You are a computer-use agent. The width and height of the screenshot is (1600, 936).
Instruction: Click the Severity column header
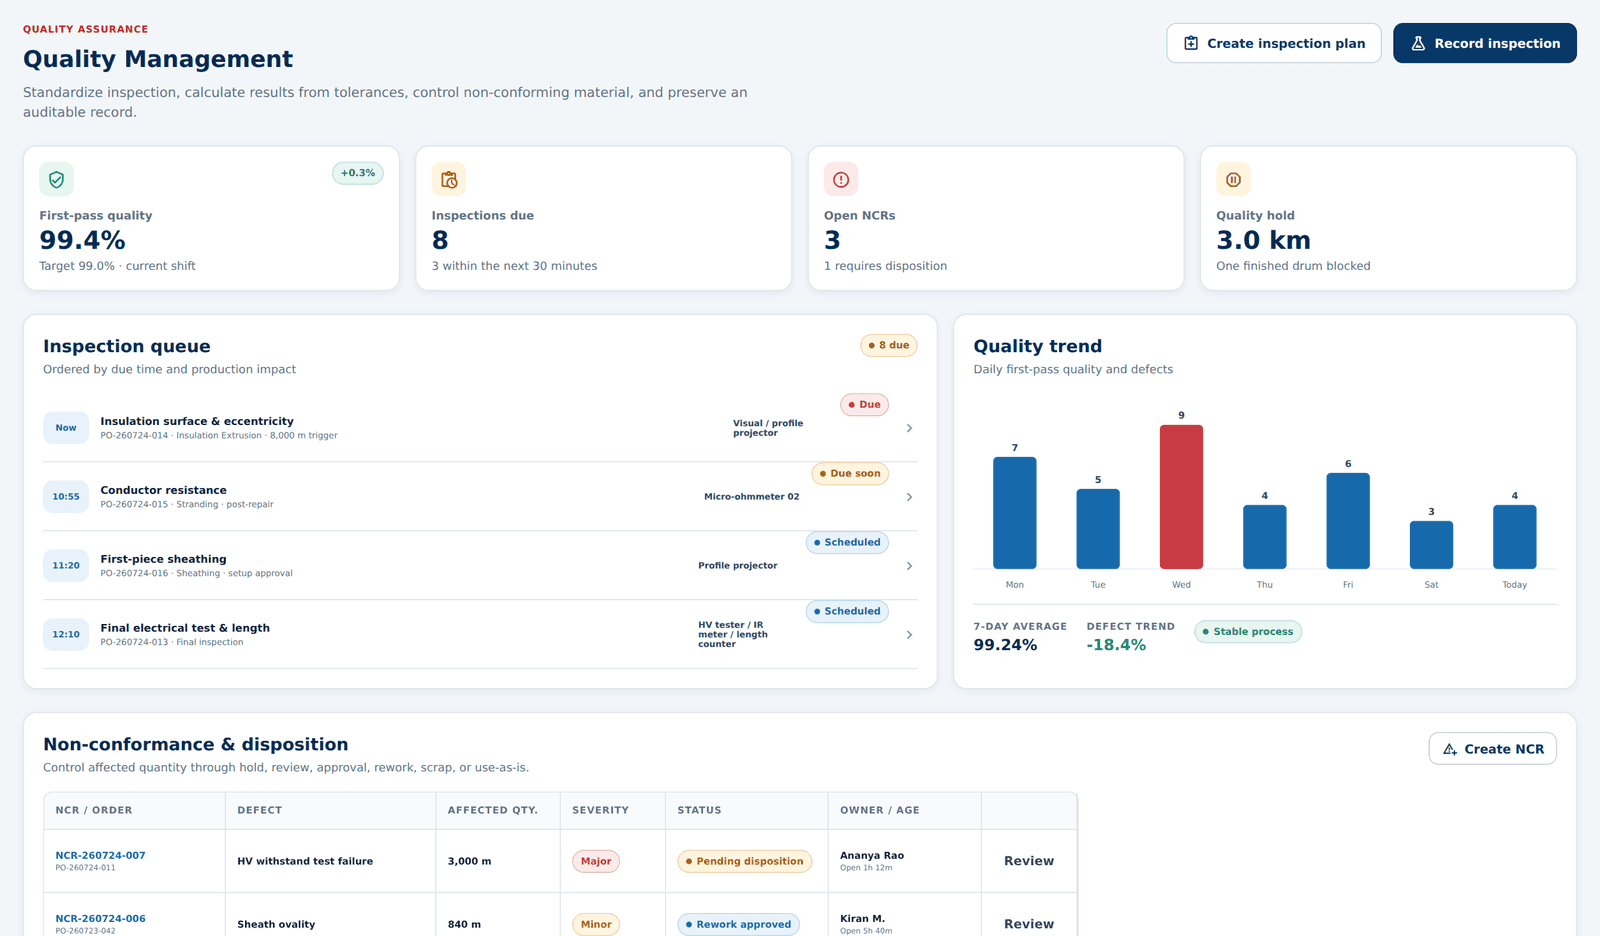coord(600,810)
